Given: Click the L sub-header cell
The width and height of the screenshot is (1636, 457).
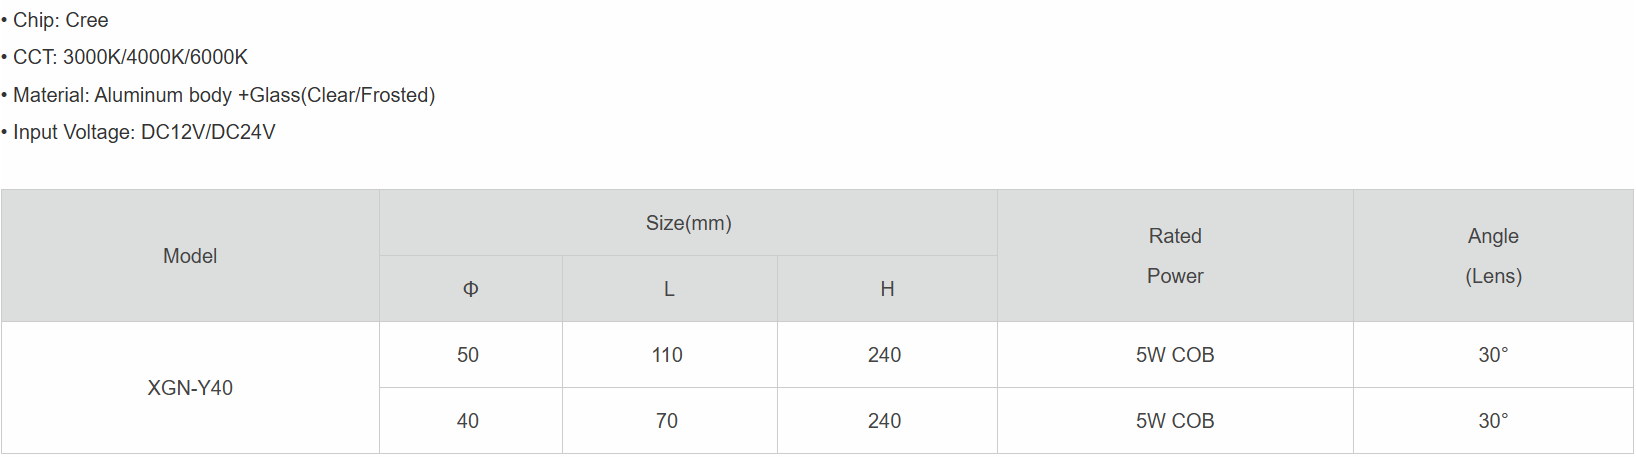Looking at the screenshot, I should [669, 289].
